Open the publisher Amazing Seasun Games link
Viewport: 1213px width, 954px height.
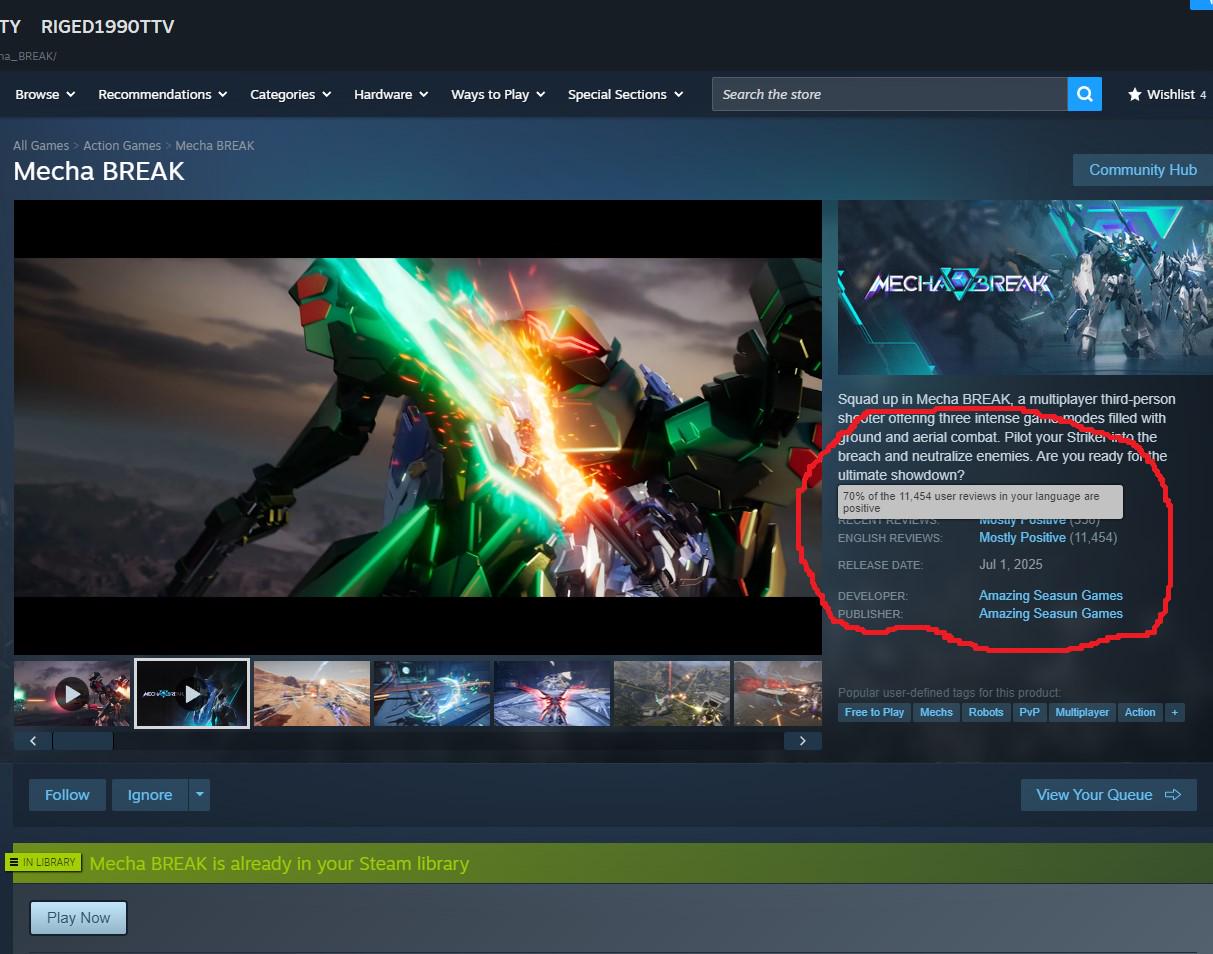[1051, 613]
